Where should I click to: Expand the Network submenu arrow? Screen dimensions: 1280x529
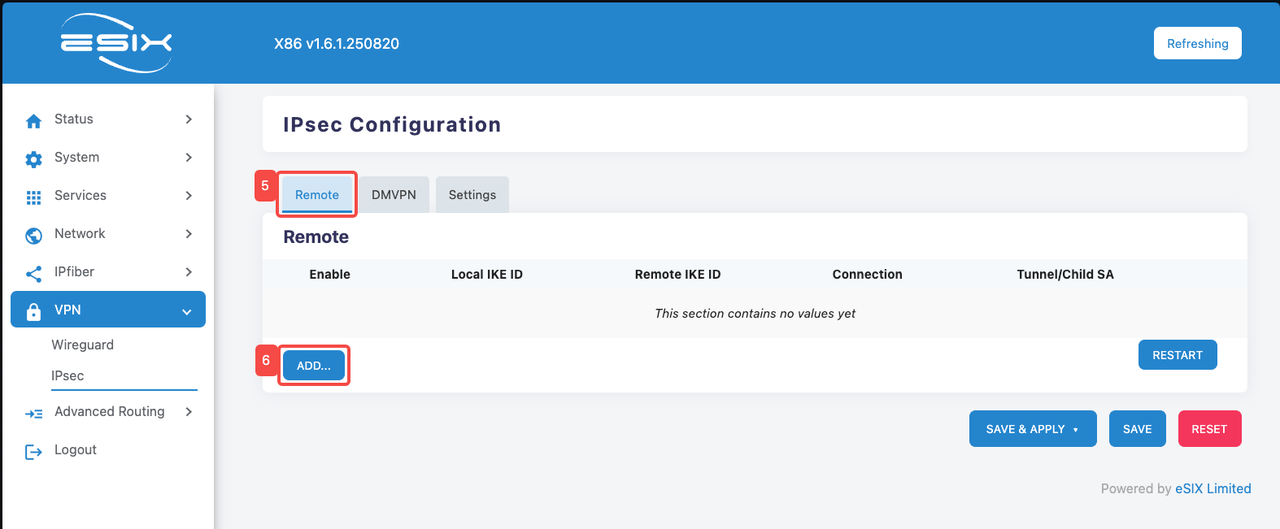tap(189, 234)
